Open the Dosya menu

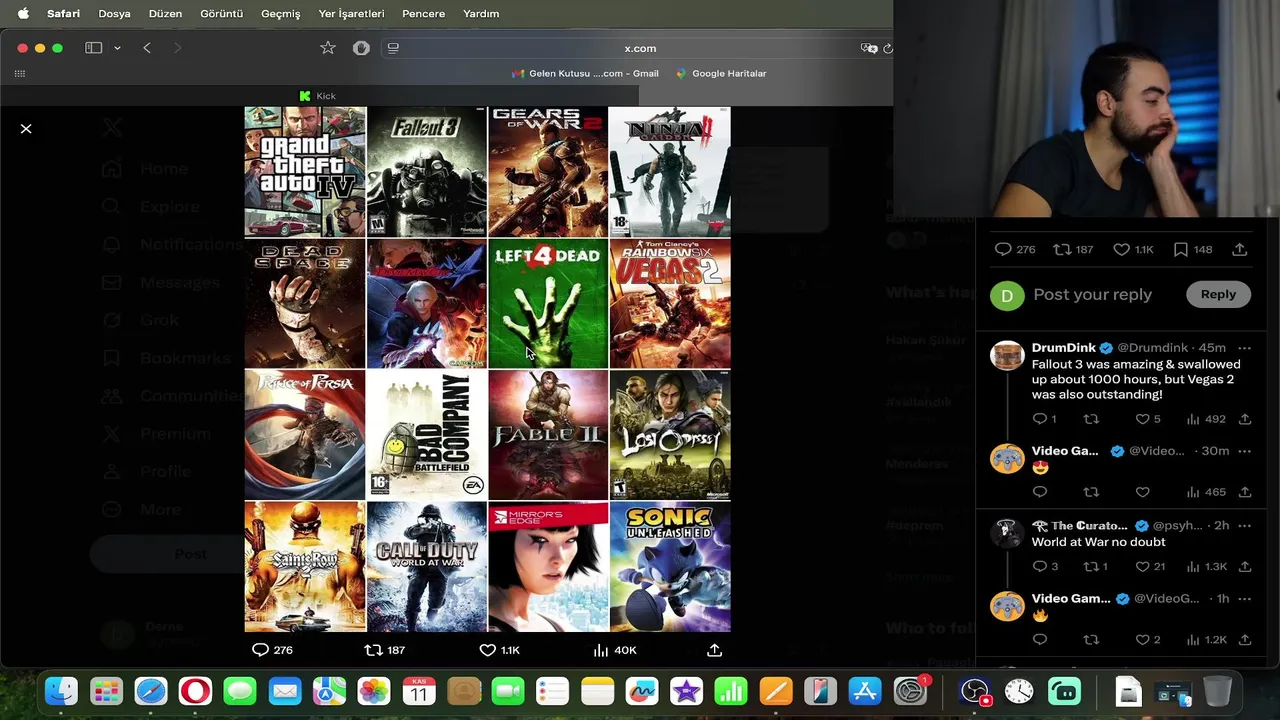tap(114, 13)
